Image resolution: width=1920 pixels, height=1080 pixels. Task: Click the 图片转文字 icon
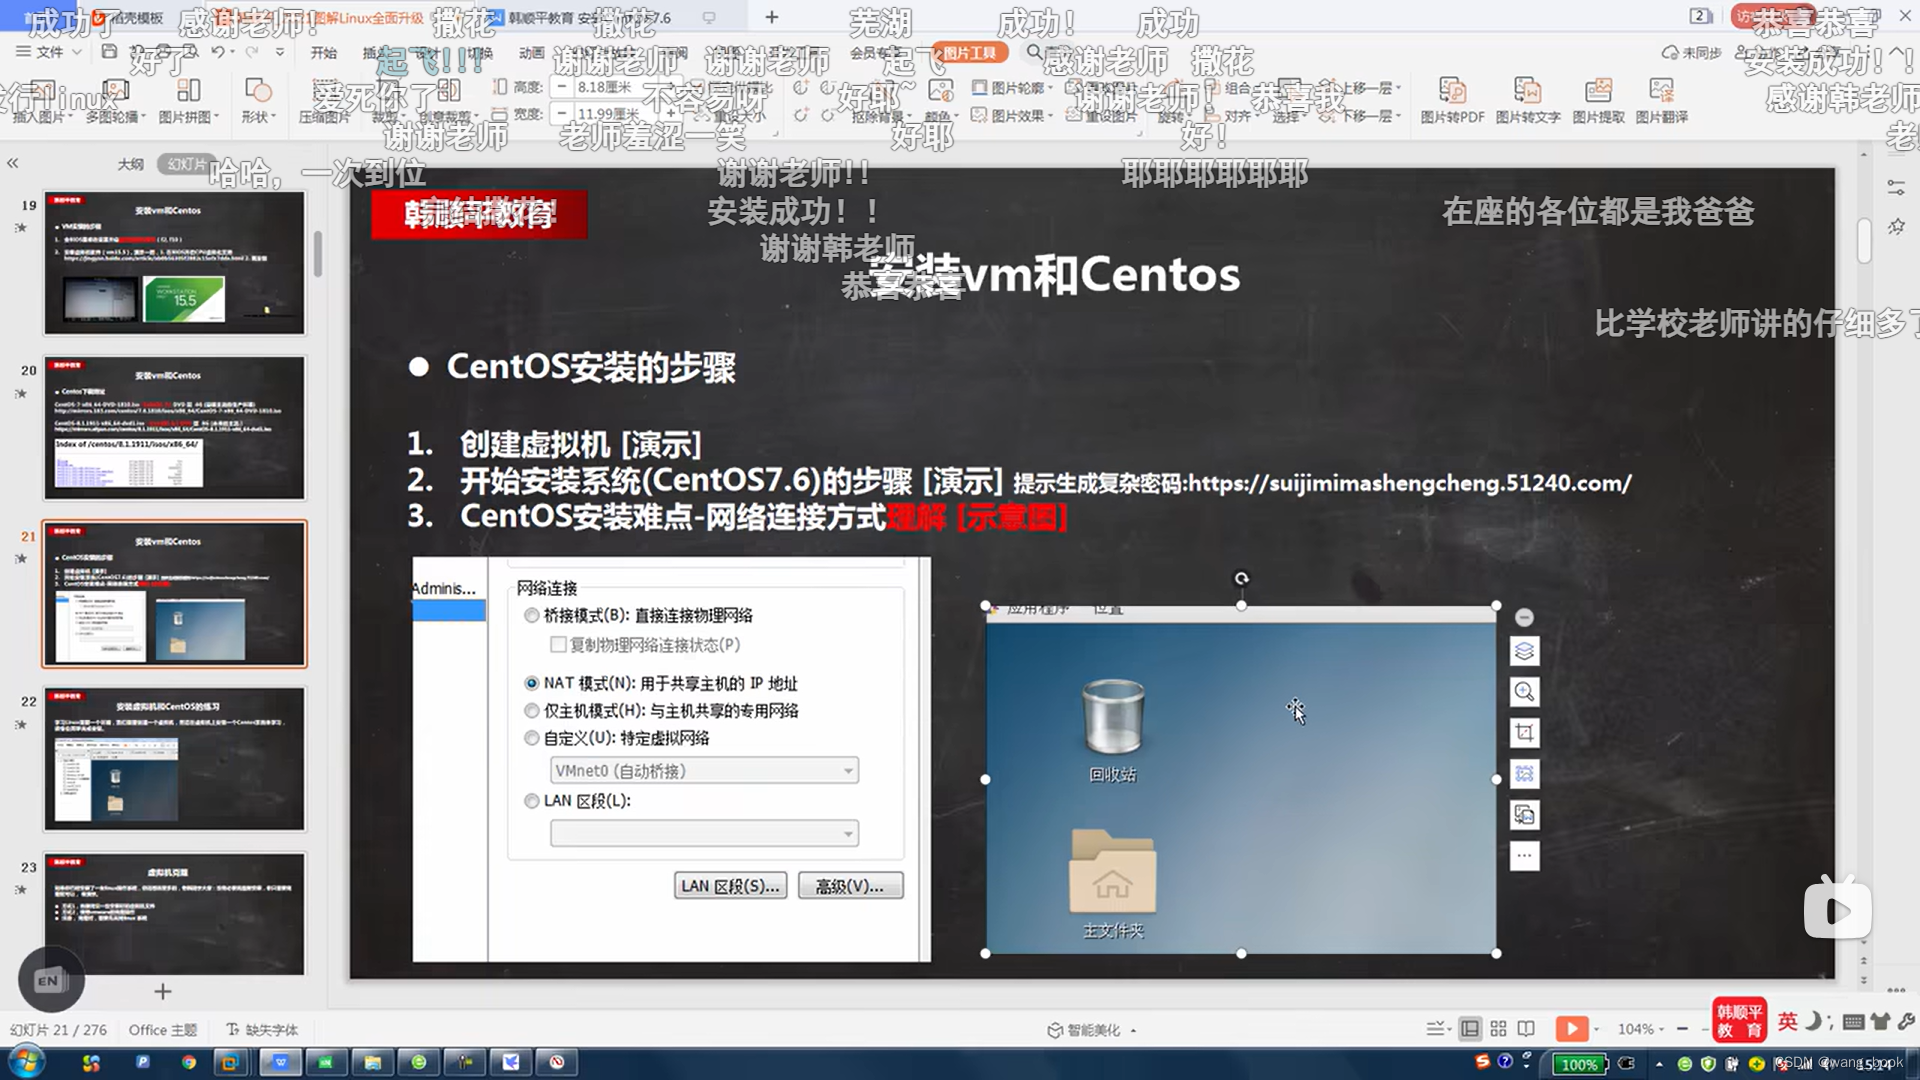pyautogui.click(x=1527, y=91)
